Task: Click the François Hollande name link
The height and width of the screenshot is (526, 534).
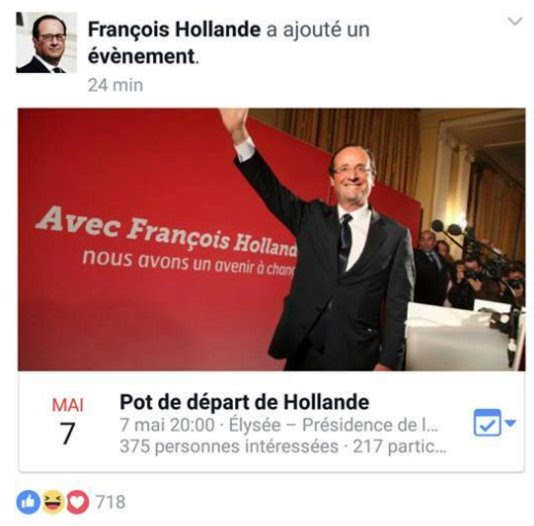Action: 174,29
